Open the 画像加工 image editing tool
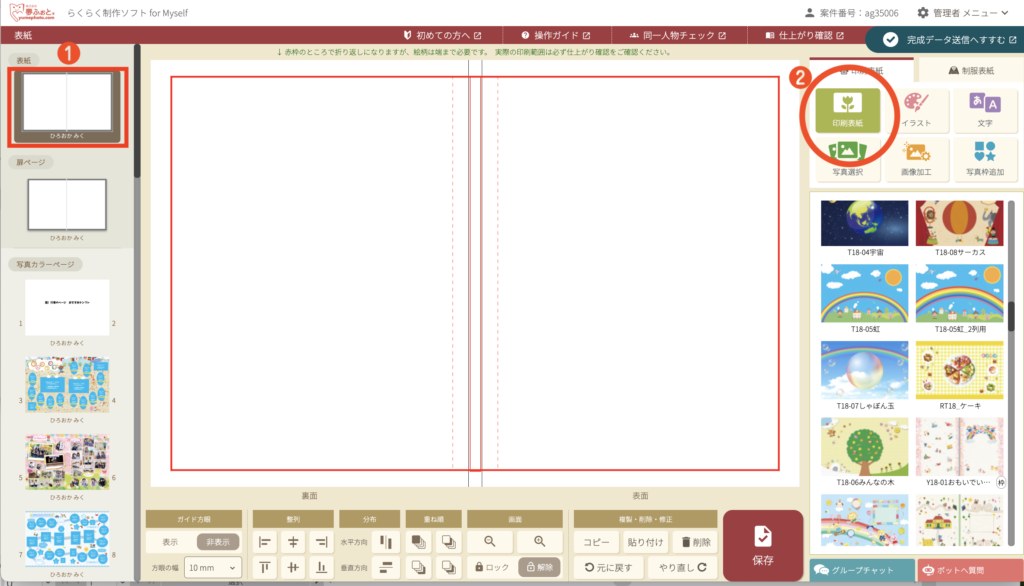Viewport: 1024px width, 586px height. tap(915, 159)
